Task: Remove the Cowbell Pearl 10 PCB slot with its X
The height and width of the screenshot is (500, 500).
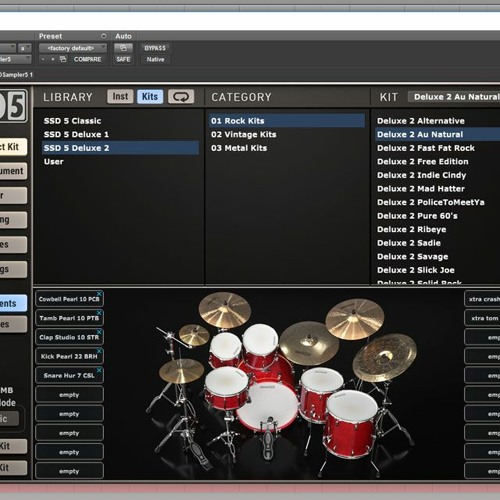Action: tap(99, 293)
